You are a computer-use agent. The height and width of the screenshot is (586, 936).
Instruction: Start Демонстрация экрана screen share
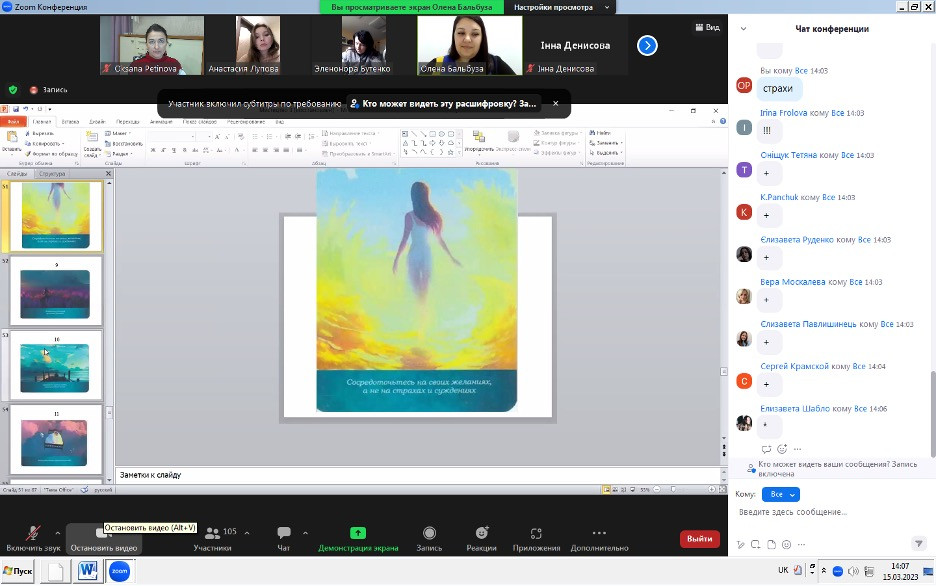coord(358,535)
